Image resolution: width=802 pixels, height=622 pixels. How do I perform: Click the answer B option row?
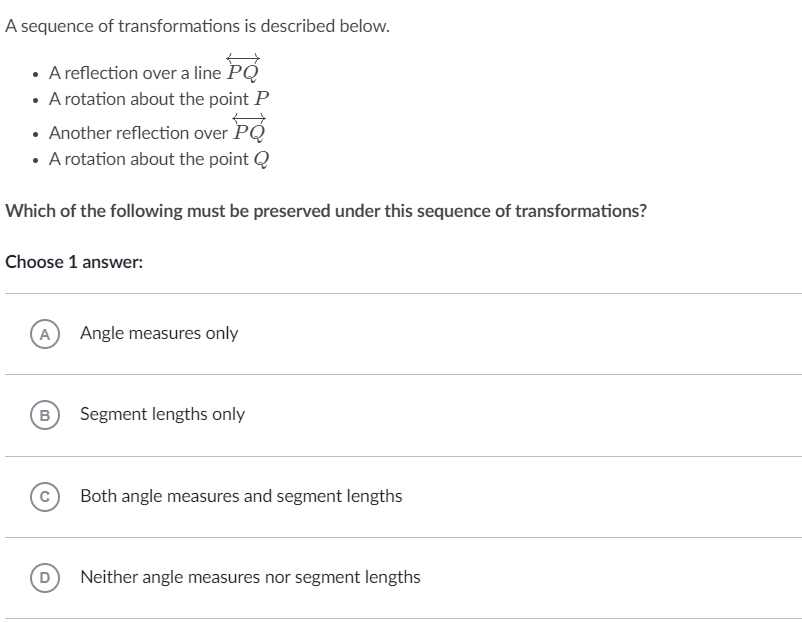pyautogui.click(x=400, y=414)
